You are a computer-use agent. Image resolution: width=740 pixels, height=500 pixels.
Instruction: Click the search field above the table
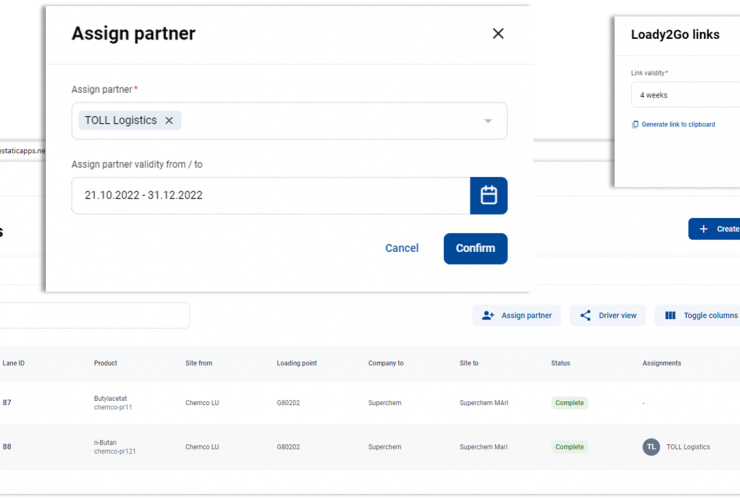(x=94, y=315)
